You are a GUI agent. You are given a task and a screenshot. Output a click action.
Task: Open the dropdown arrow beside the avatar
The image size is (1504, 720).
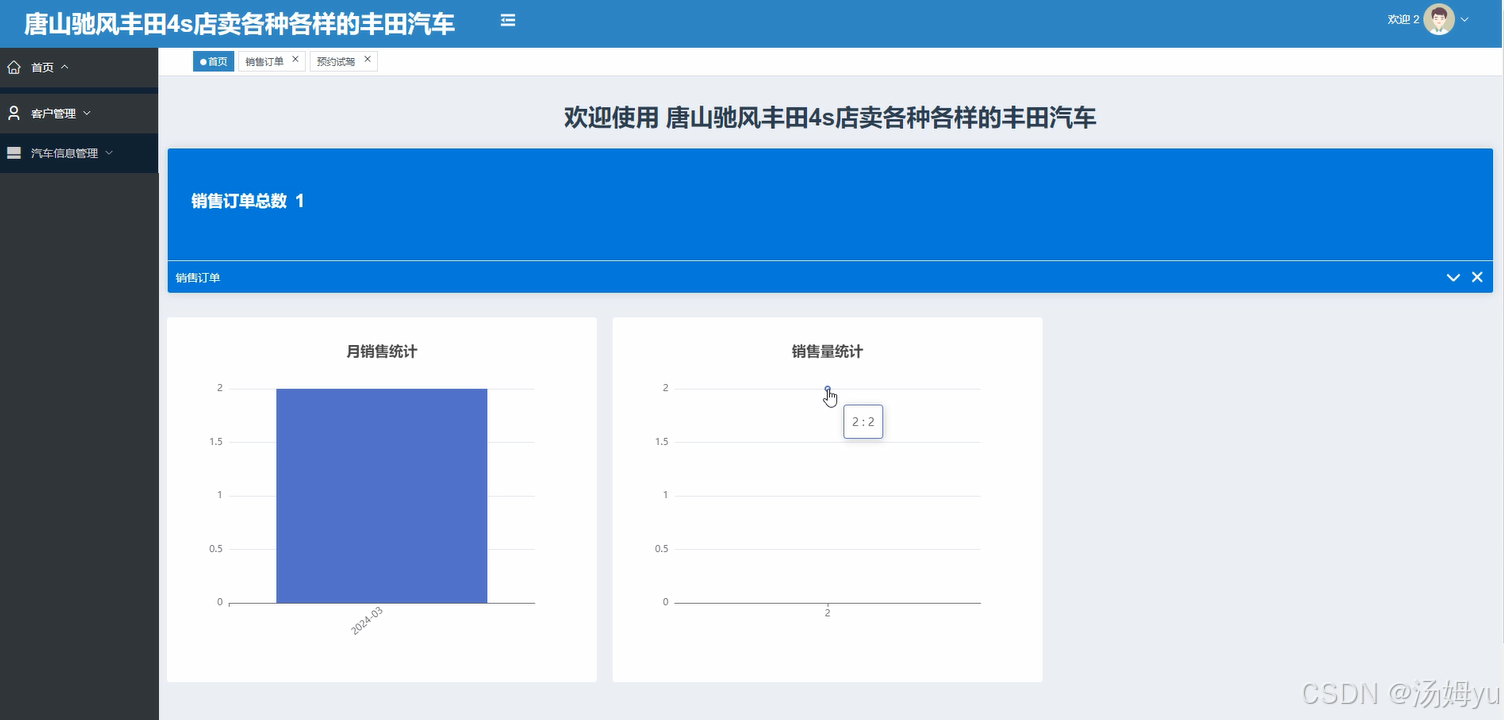tap(1465, 19)
